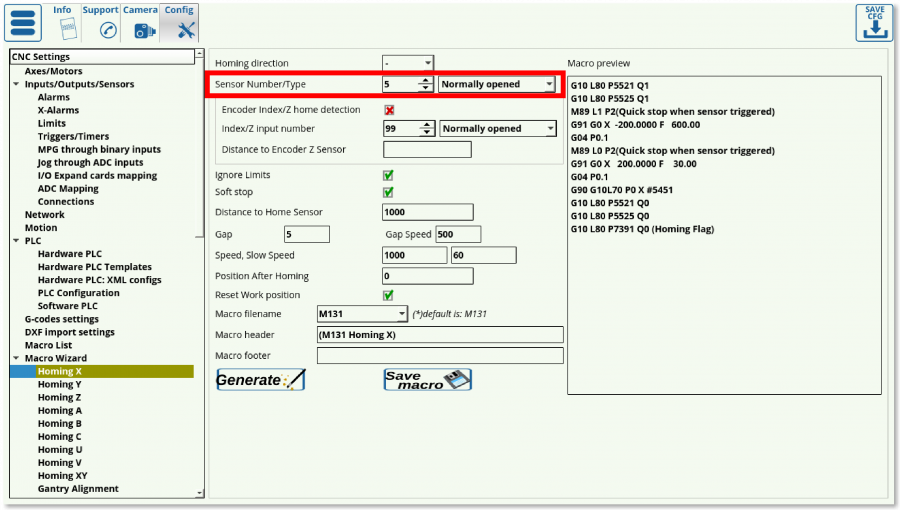This screenshot has height=510, width=900.
Task: Open the Support phone icon
Action: click(101, 29)
